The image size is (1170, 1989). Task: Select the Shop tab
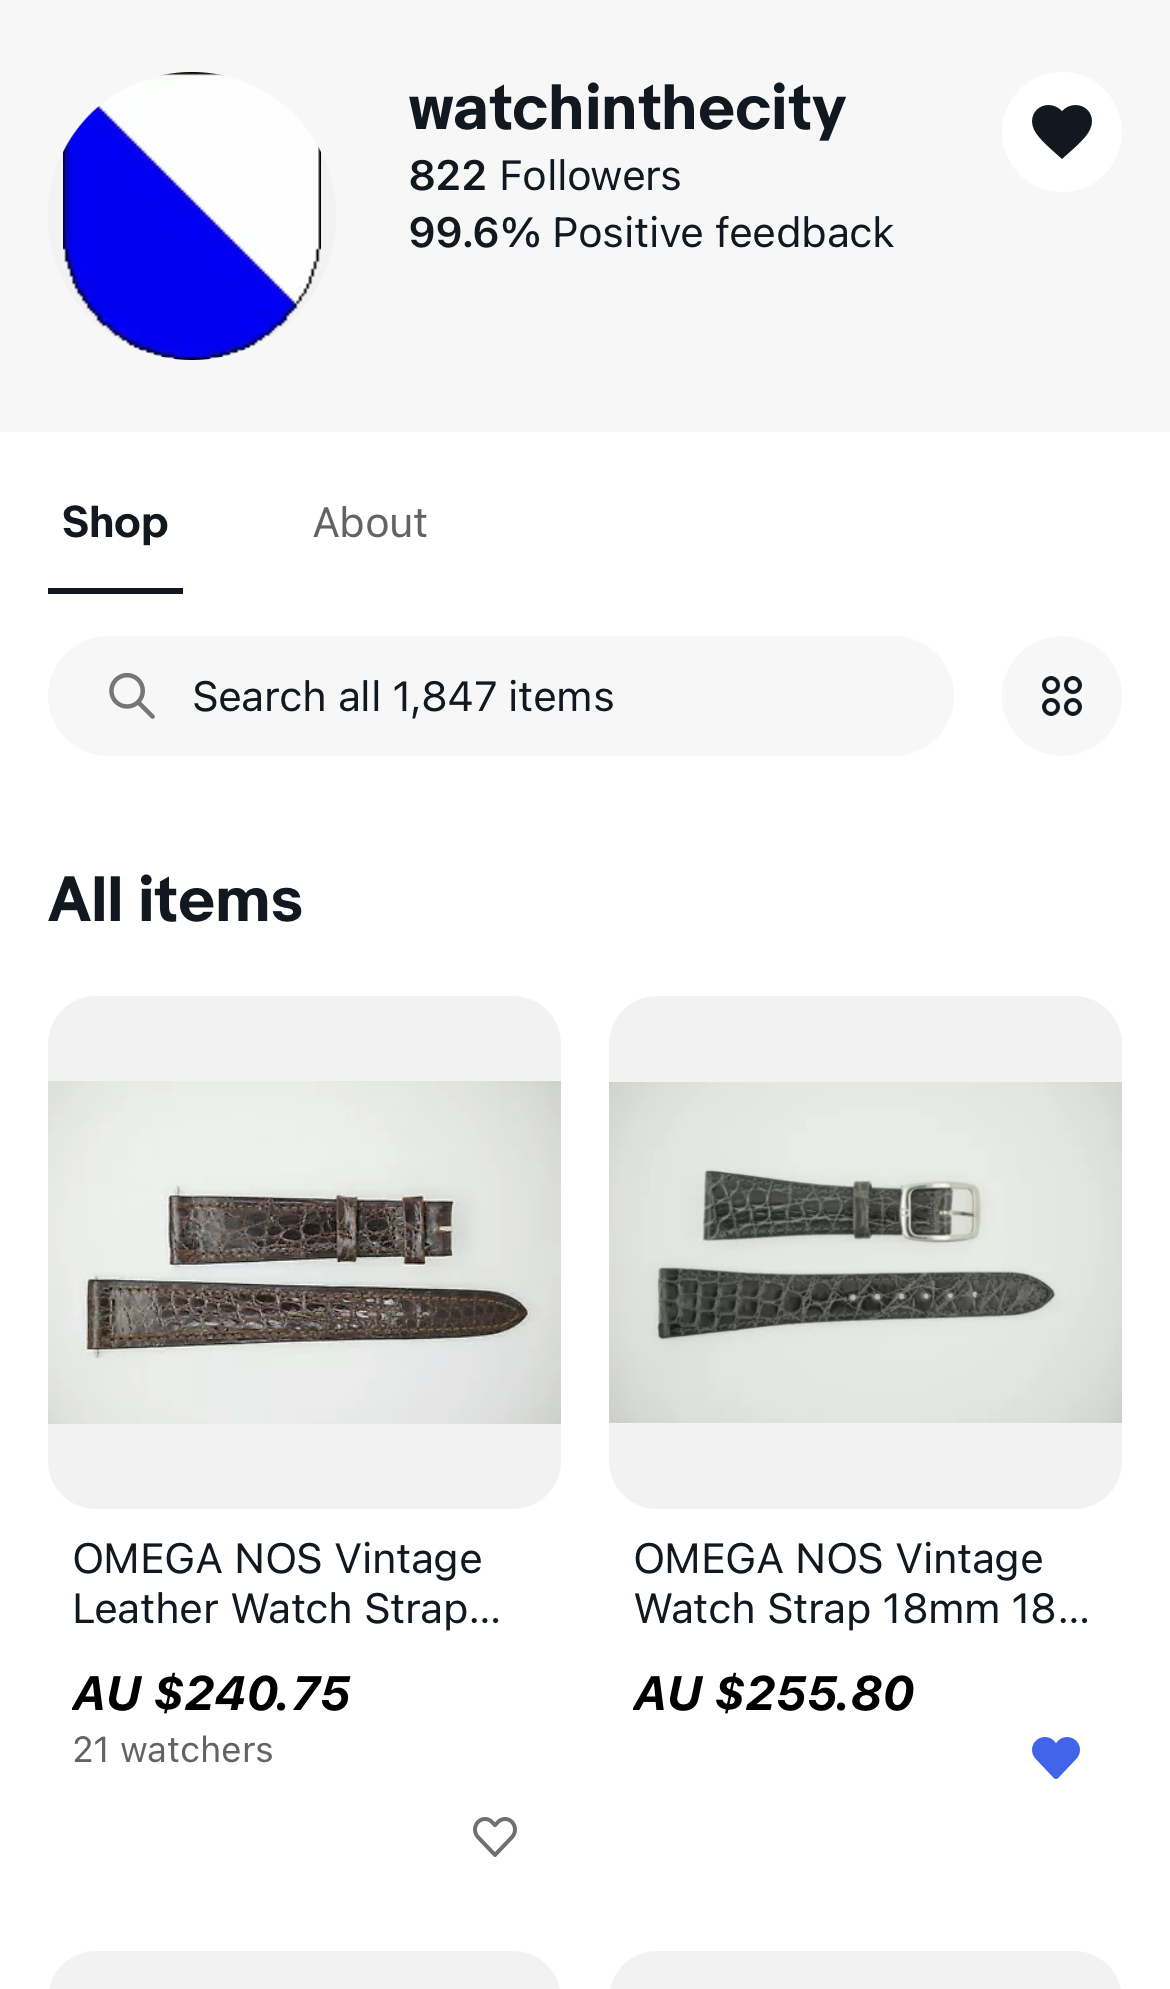tap(115, 523)
